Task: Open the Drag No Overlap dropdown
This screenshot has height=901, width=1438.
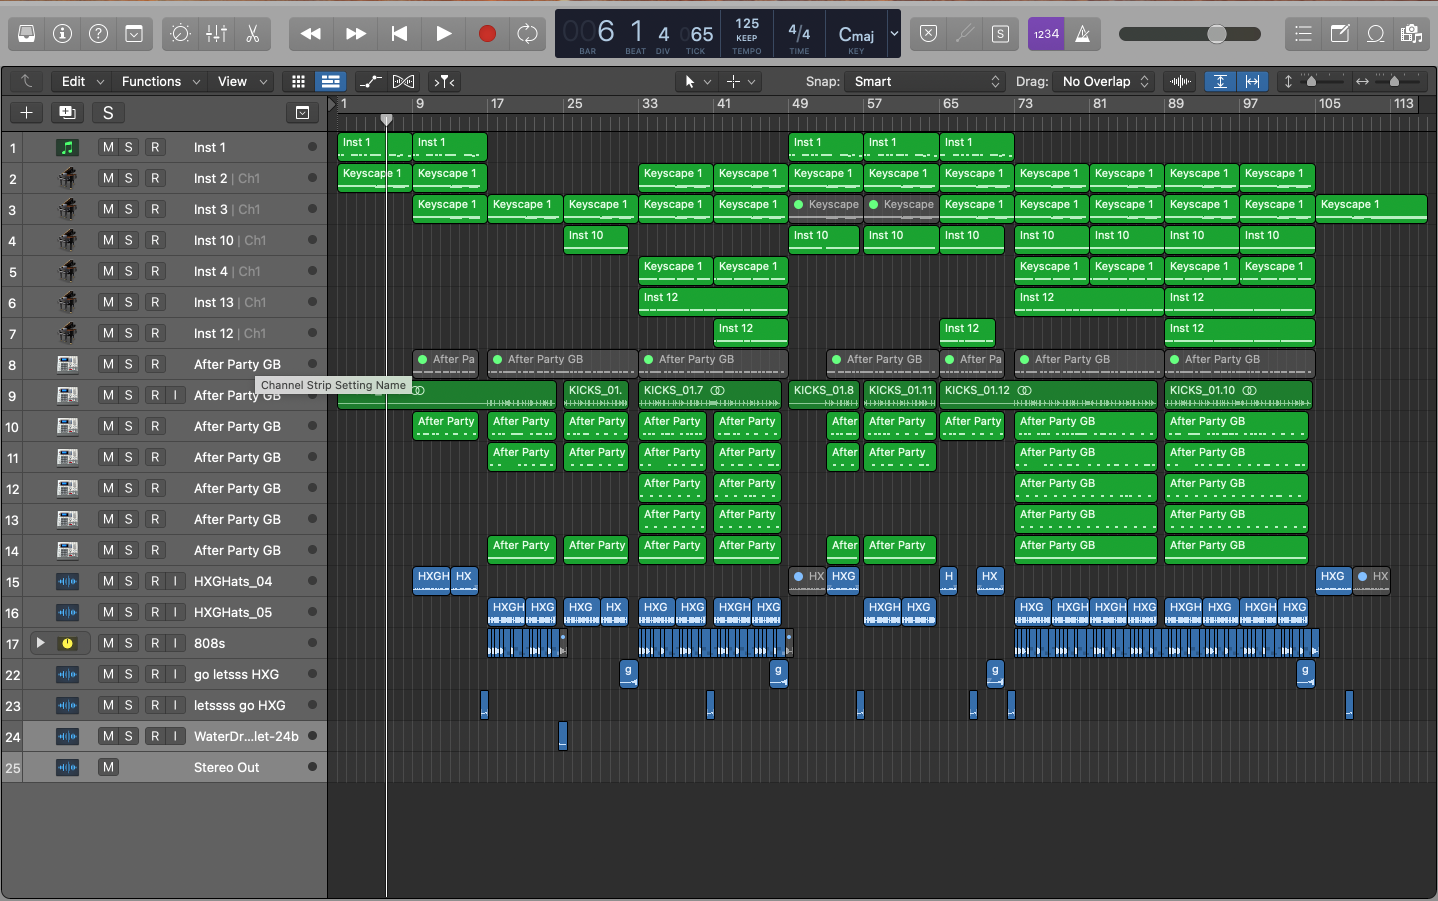Action: [1101, 81]
